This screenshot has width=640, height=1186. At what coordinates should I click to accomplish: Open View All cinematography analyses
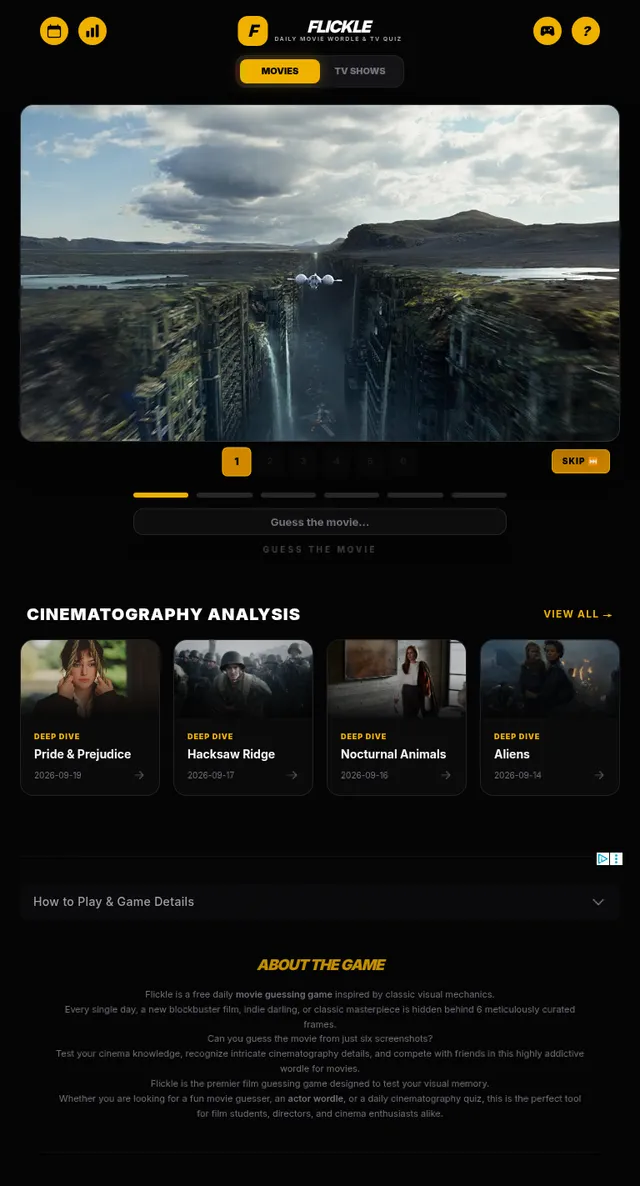(578, 614)
